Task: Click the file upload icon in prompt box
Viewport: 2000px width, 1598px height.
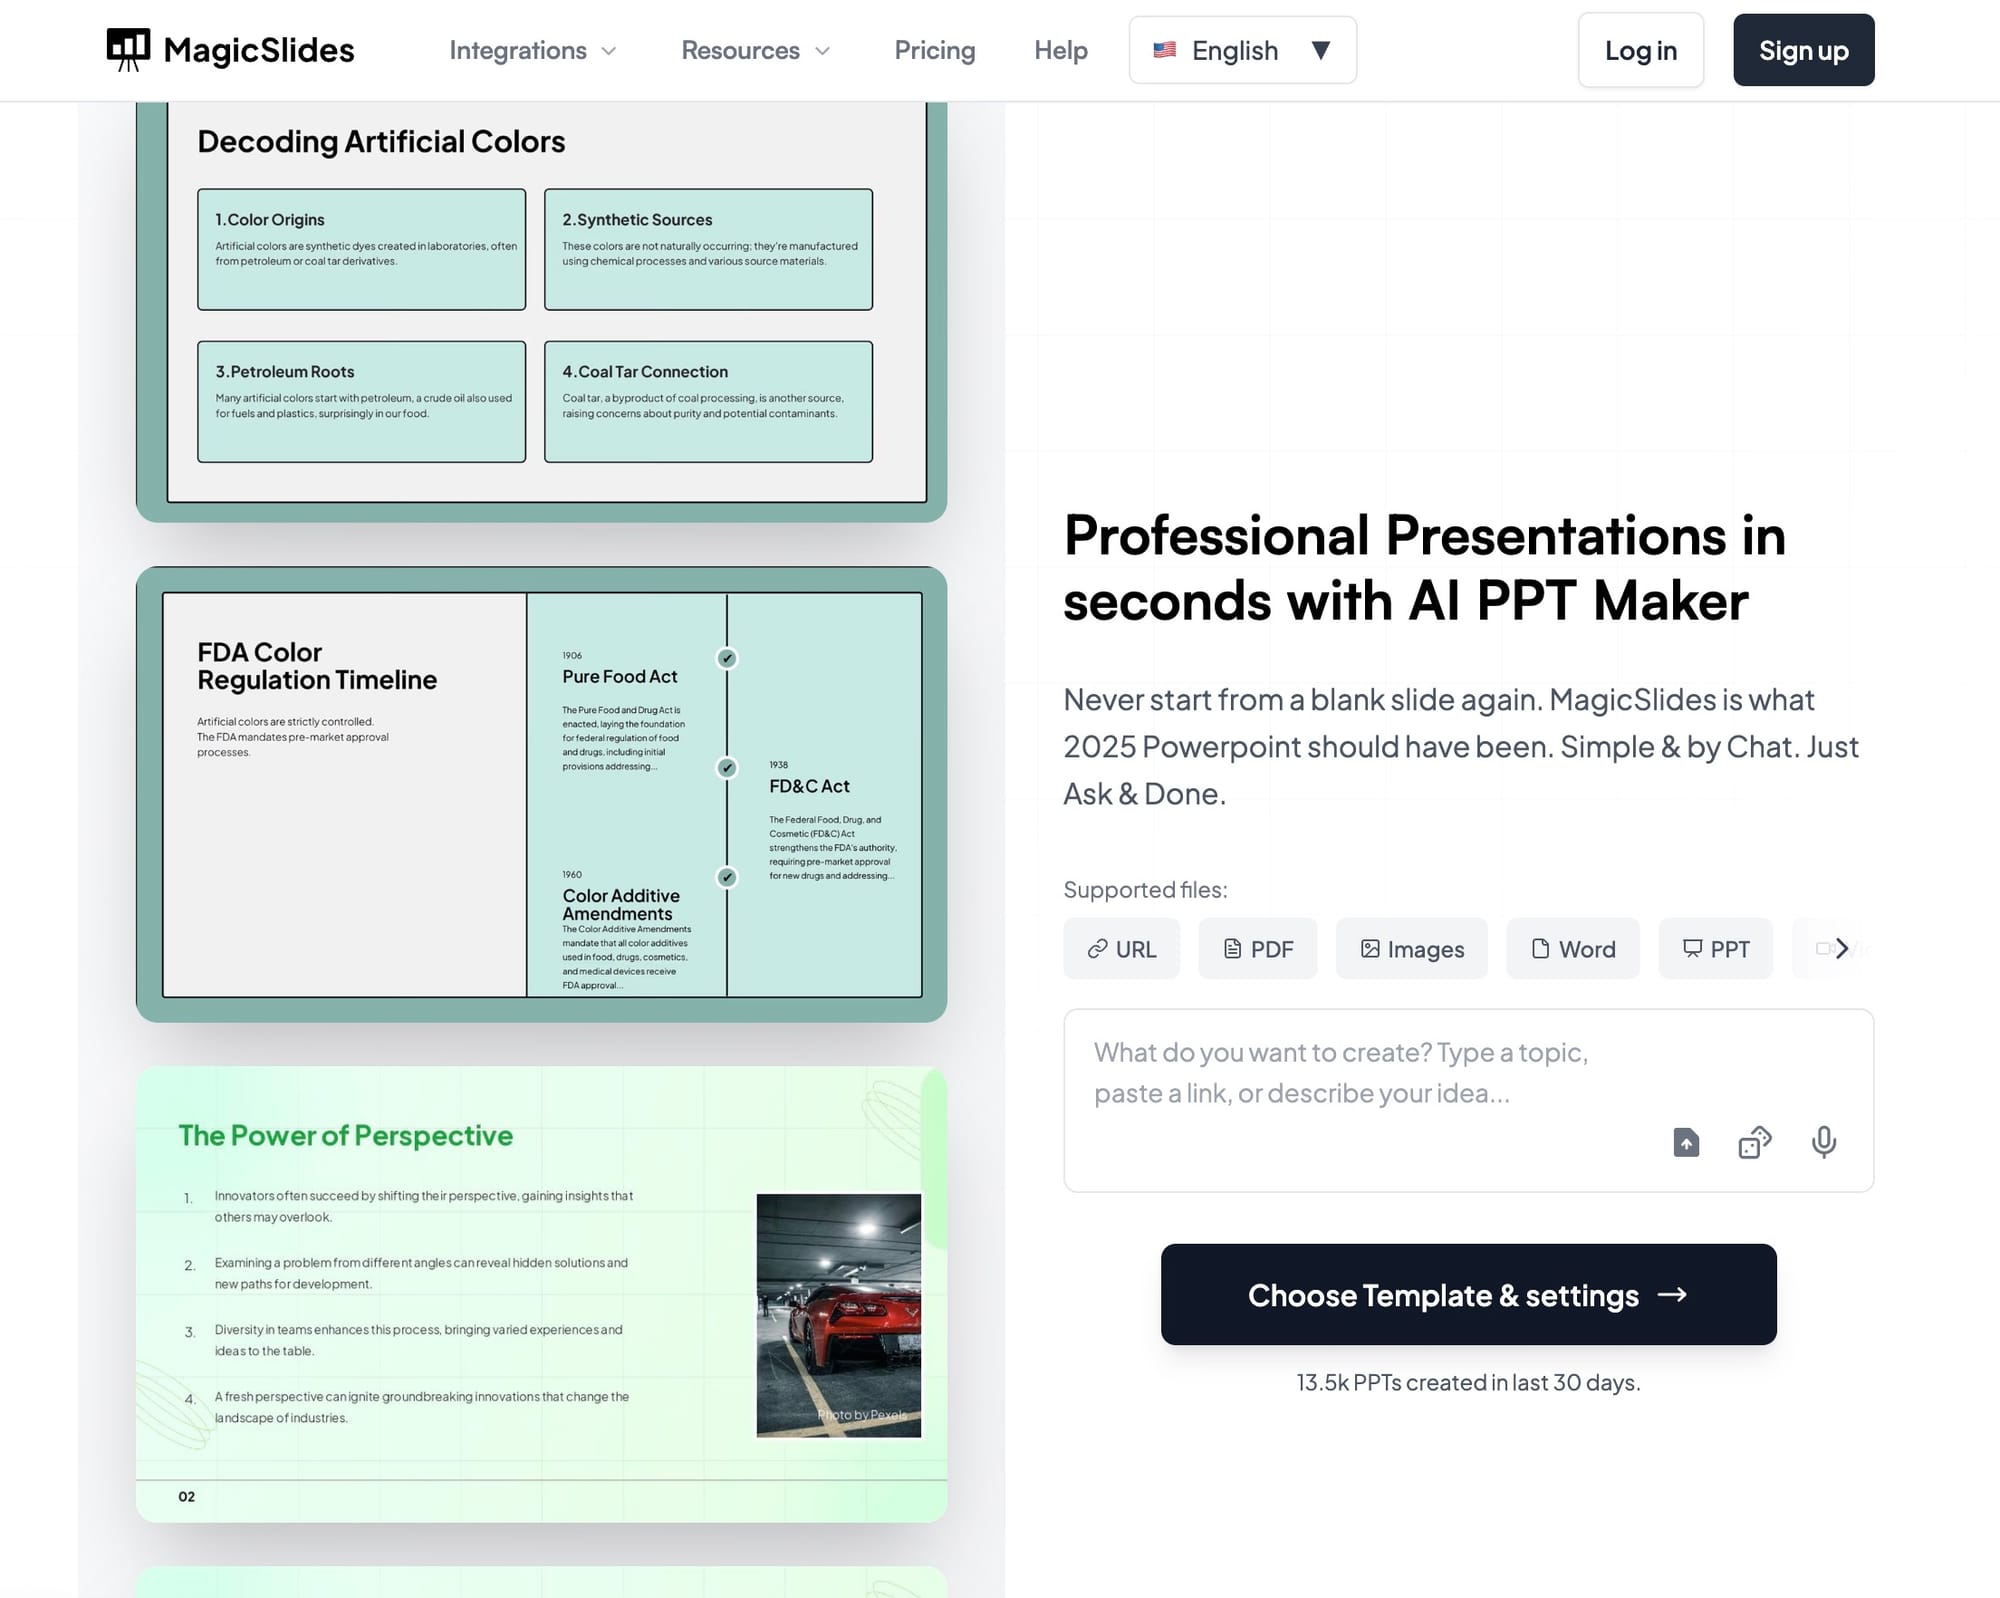Action: click(1686, 1142)
